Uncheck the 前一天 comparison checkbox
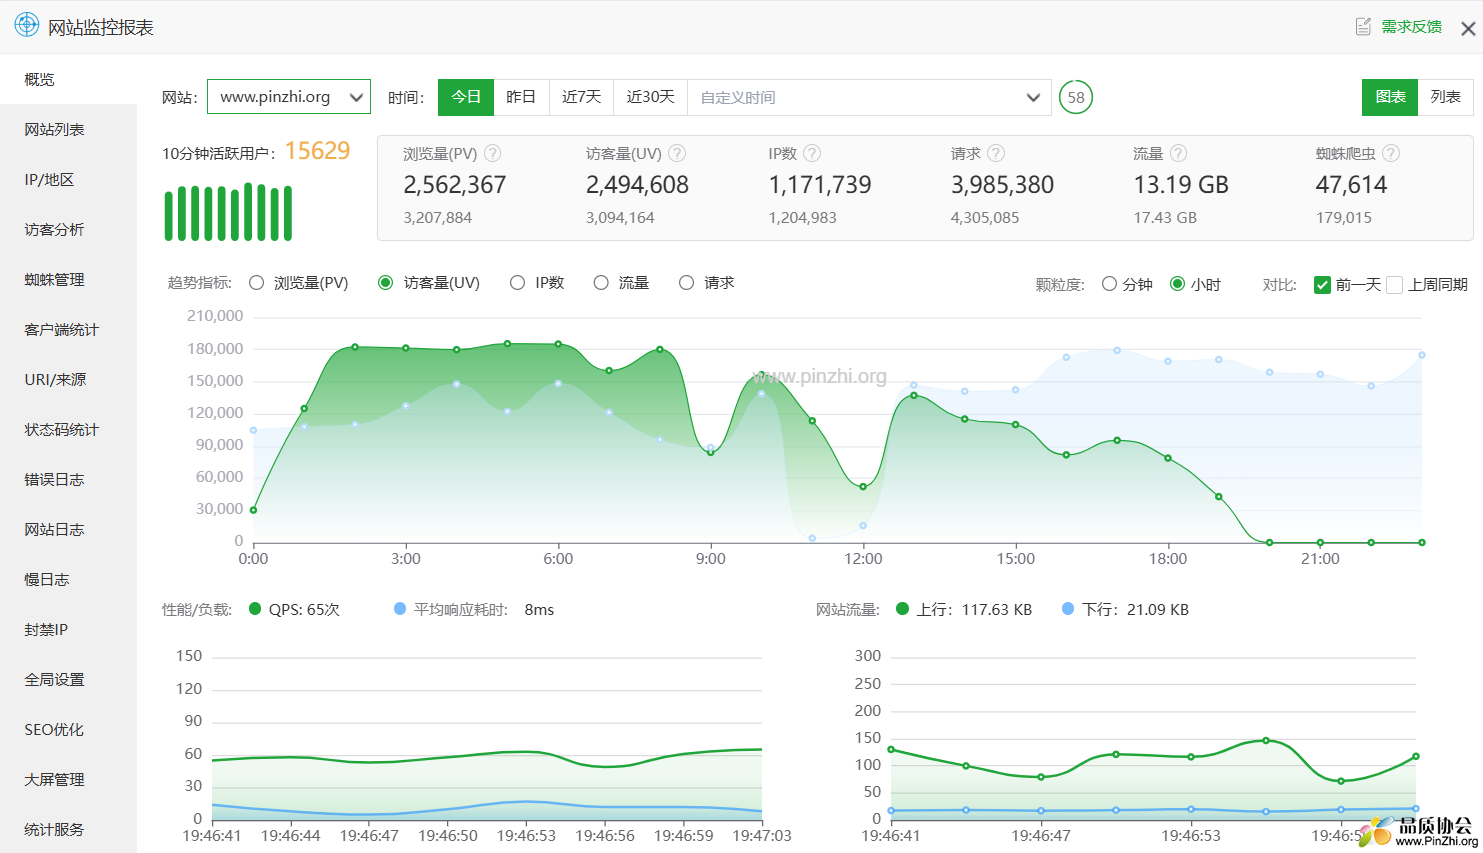The height and width of the screenshot is (853, 1483). [1322, 285]
